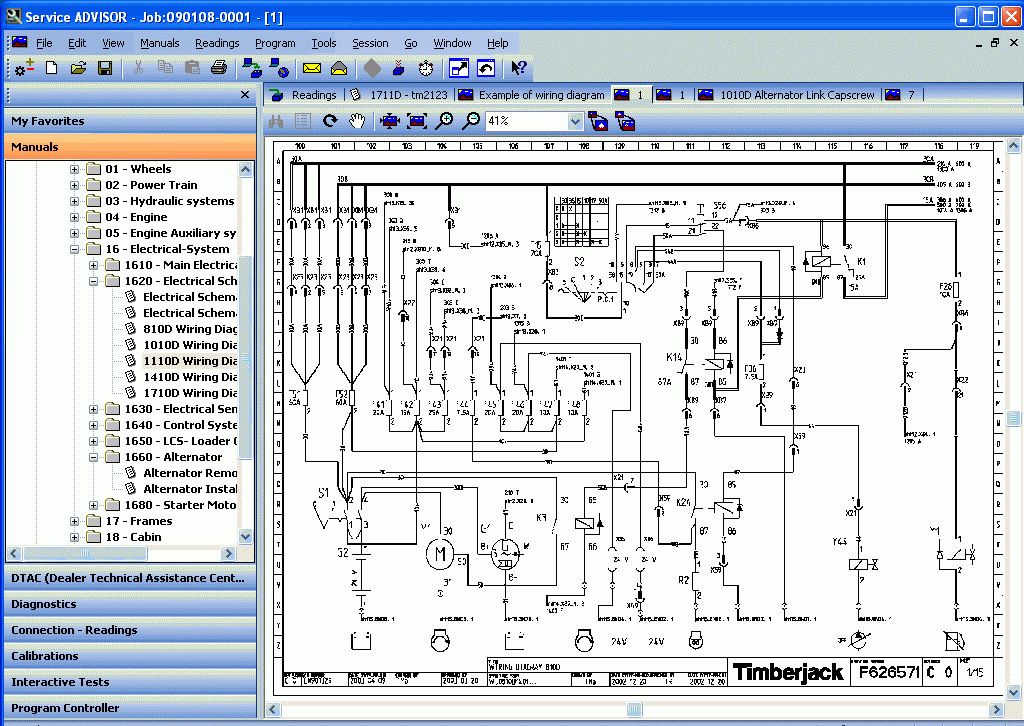This screenshot has width=1024, height=726.
Task: Switch to Example of wiring diagram tab
Action: click(x=532, y=95)
